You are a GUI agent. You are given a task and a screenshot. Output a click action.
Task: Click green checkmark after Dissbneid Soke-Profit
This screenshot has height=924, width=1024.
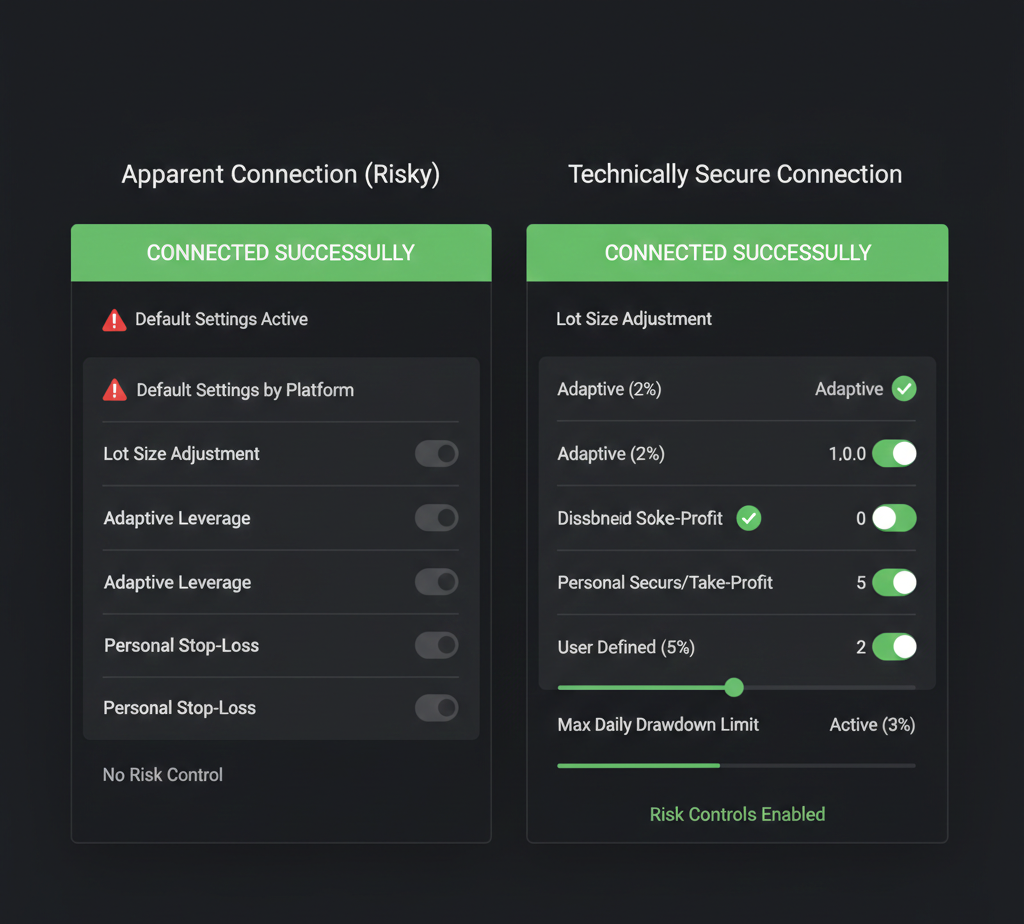749,518
